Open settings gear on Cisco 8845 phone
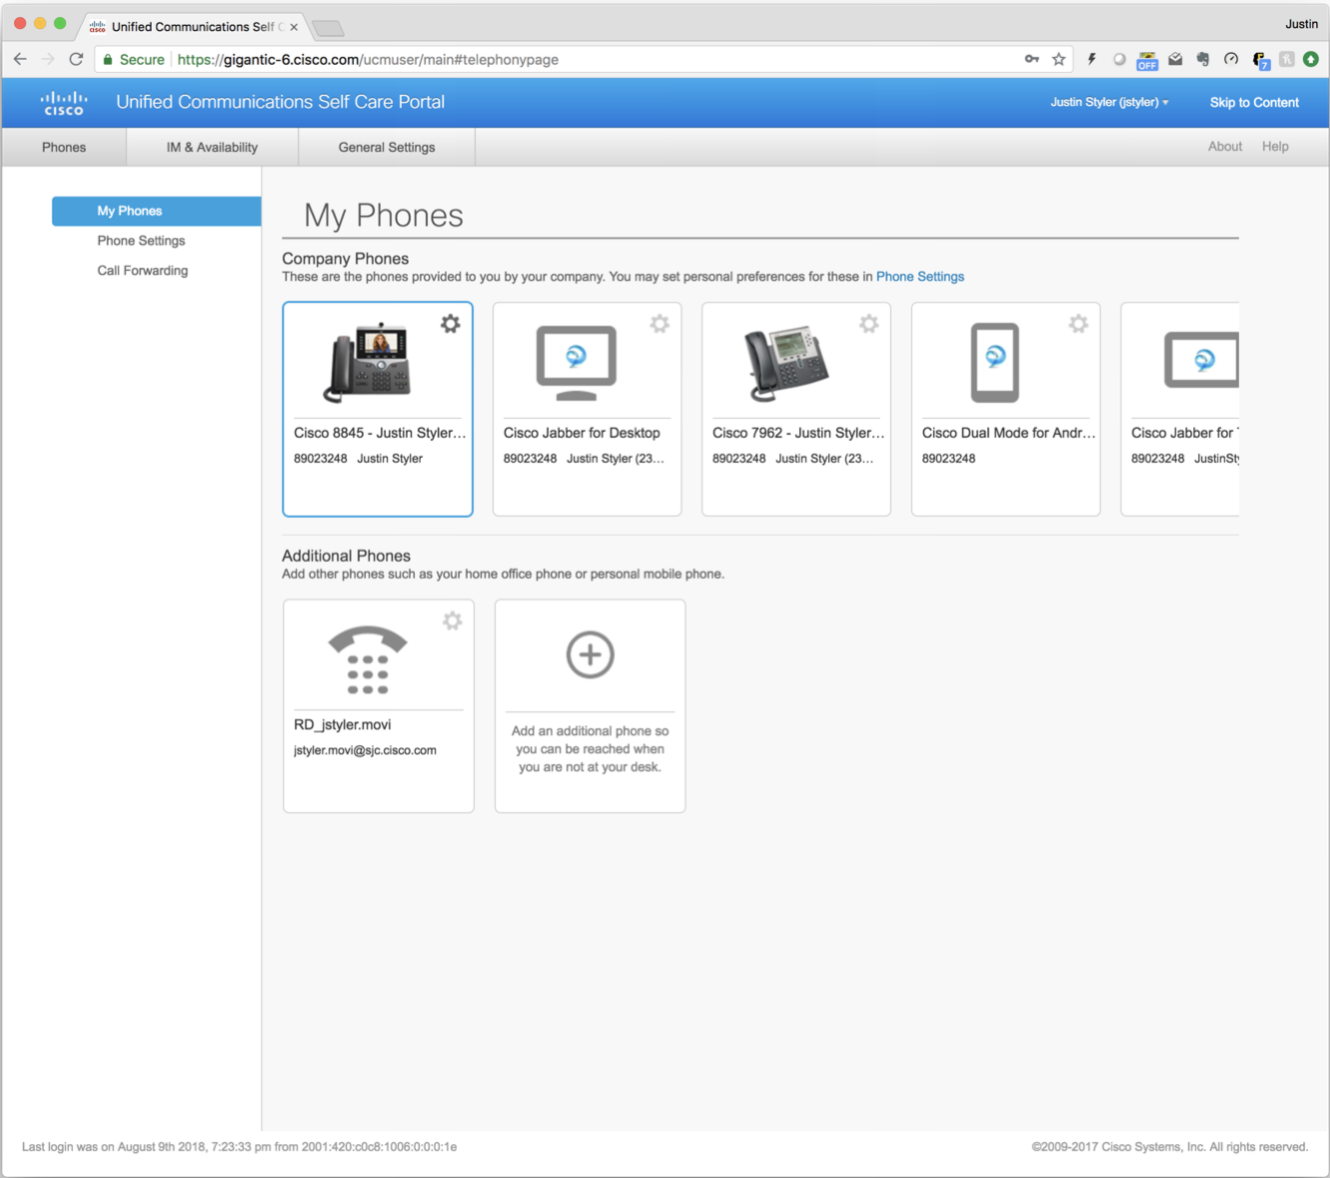The image size is (1330, 1178). pyautogui.click(x=450, y=324)
